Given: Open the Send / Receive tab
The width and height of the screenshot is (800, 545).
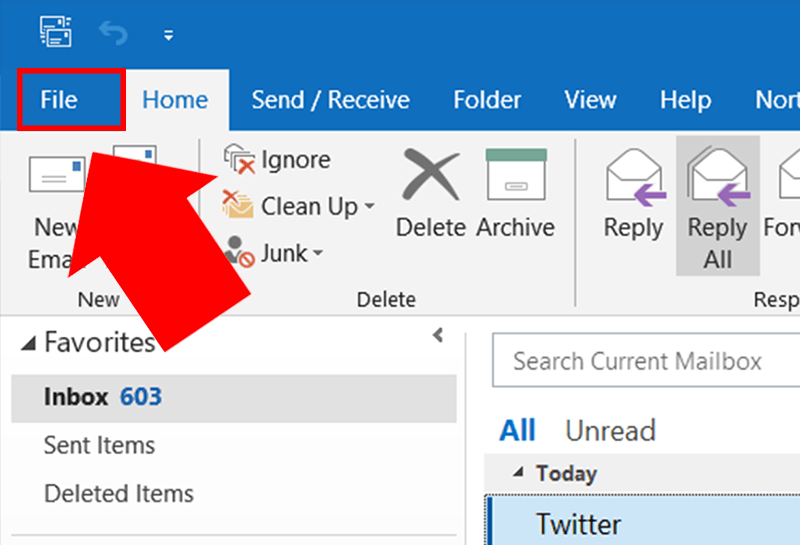Looking at the screenshot, I should (x=330, y=100).
